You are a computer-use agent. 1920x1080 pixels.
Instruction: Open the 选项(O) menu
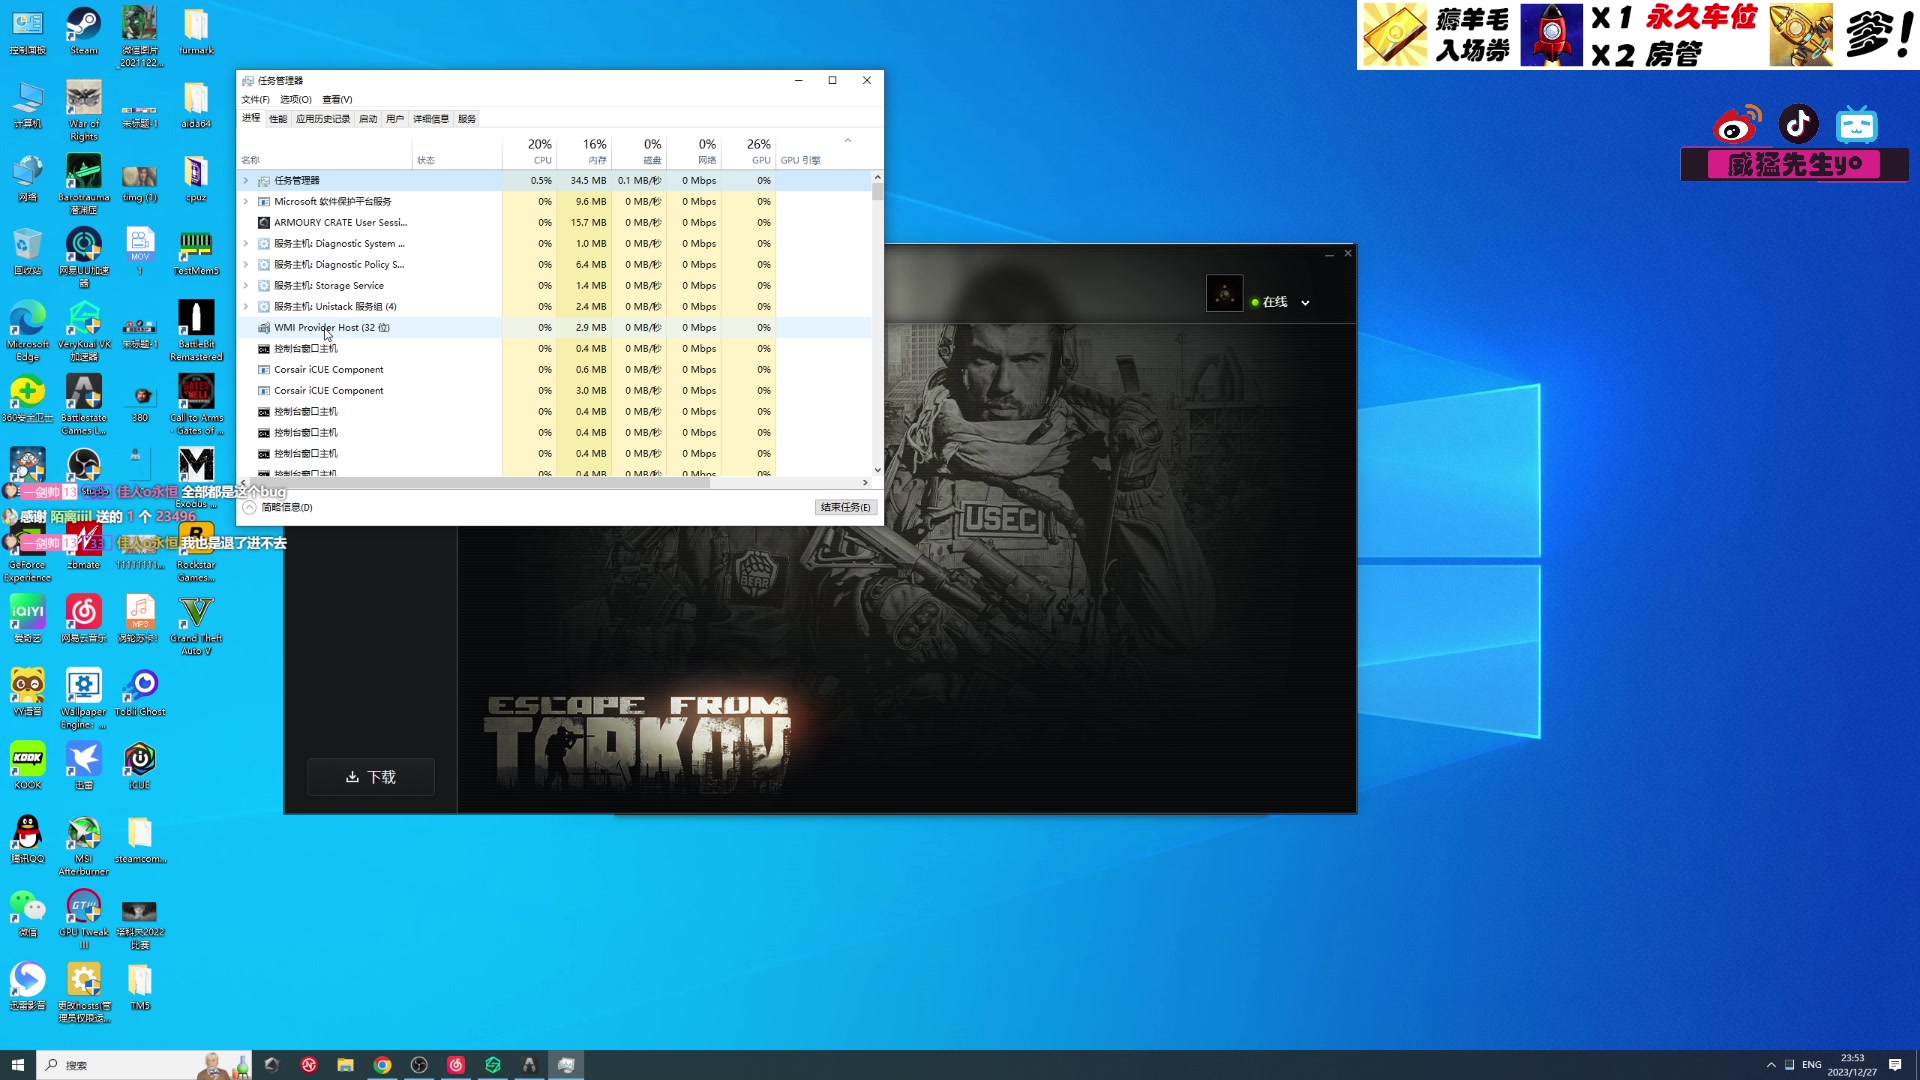(x=296, y=100)
